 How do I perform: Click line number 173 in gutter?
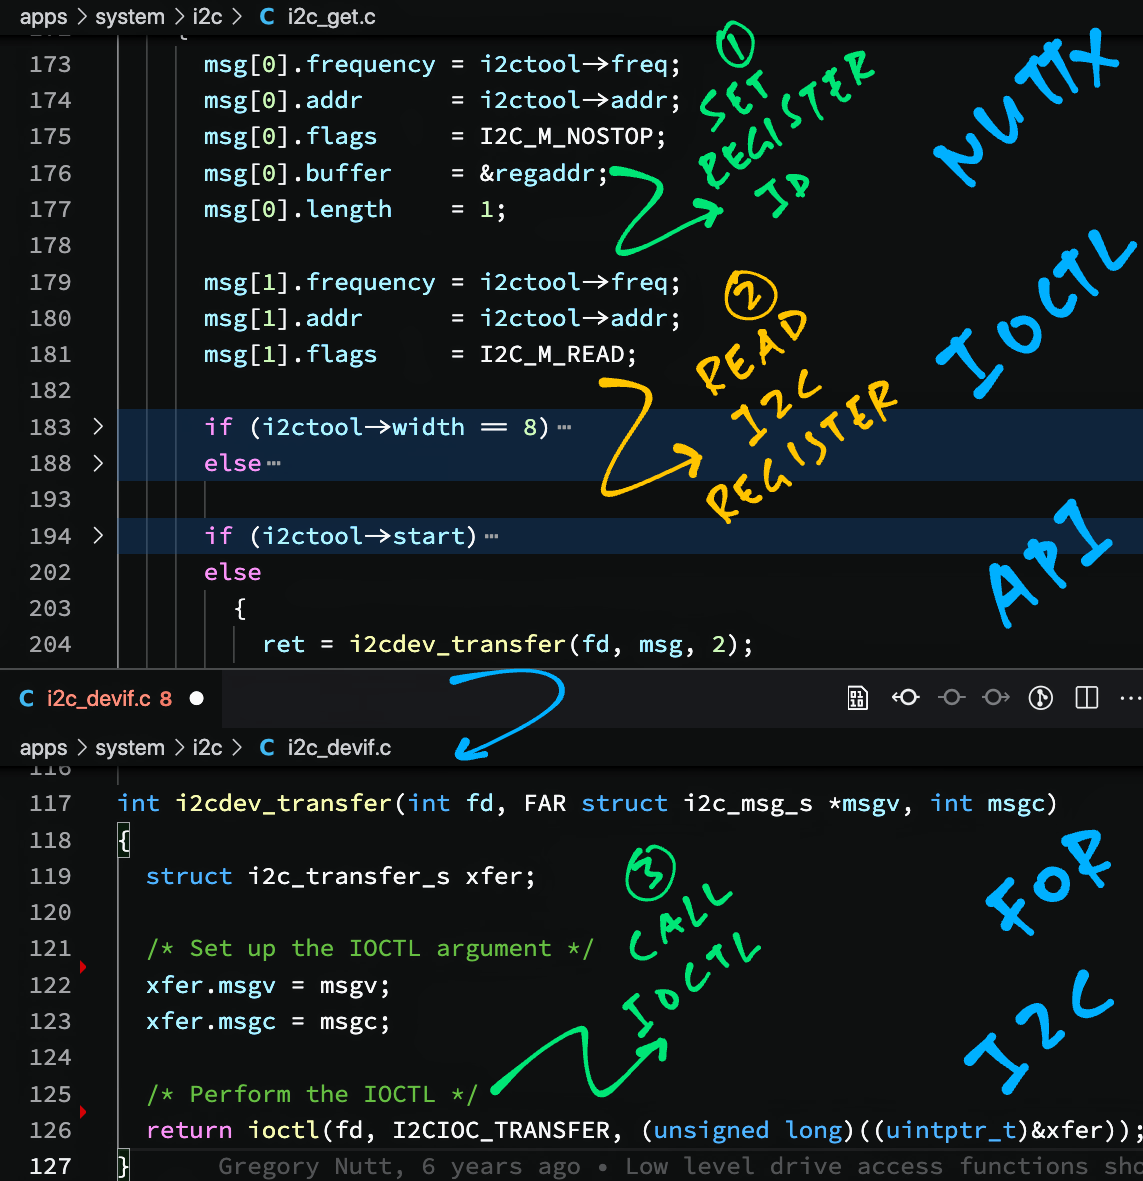point(50,64)
